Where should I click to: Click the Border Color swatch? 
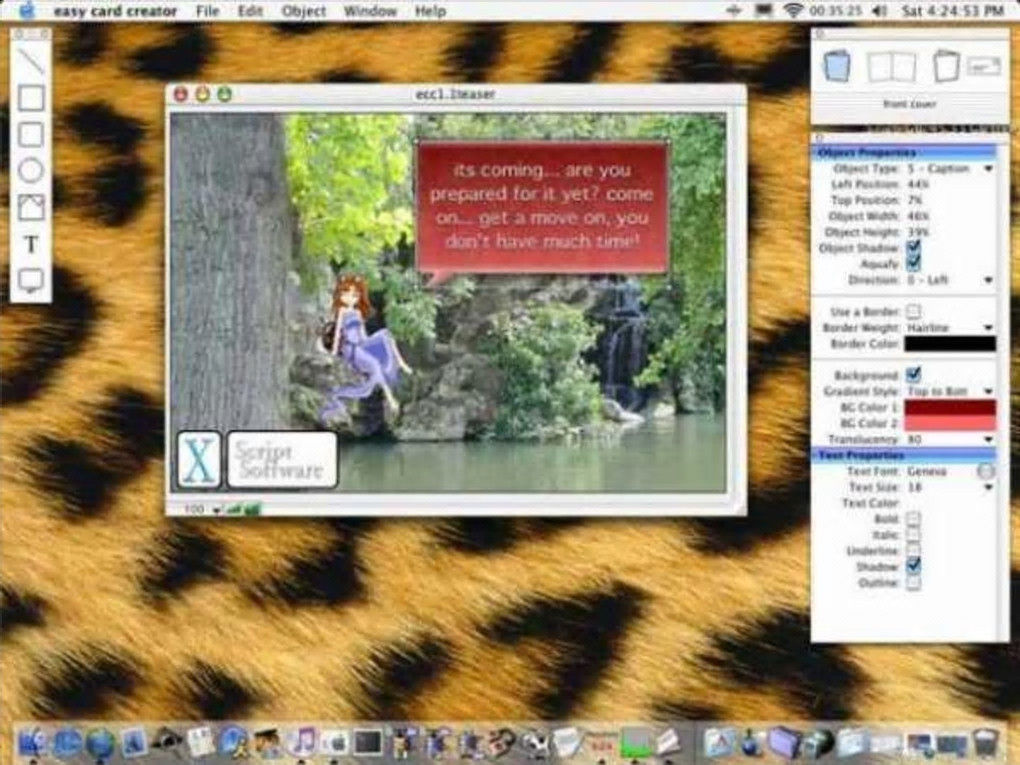950,343
